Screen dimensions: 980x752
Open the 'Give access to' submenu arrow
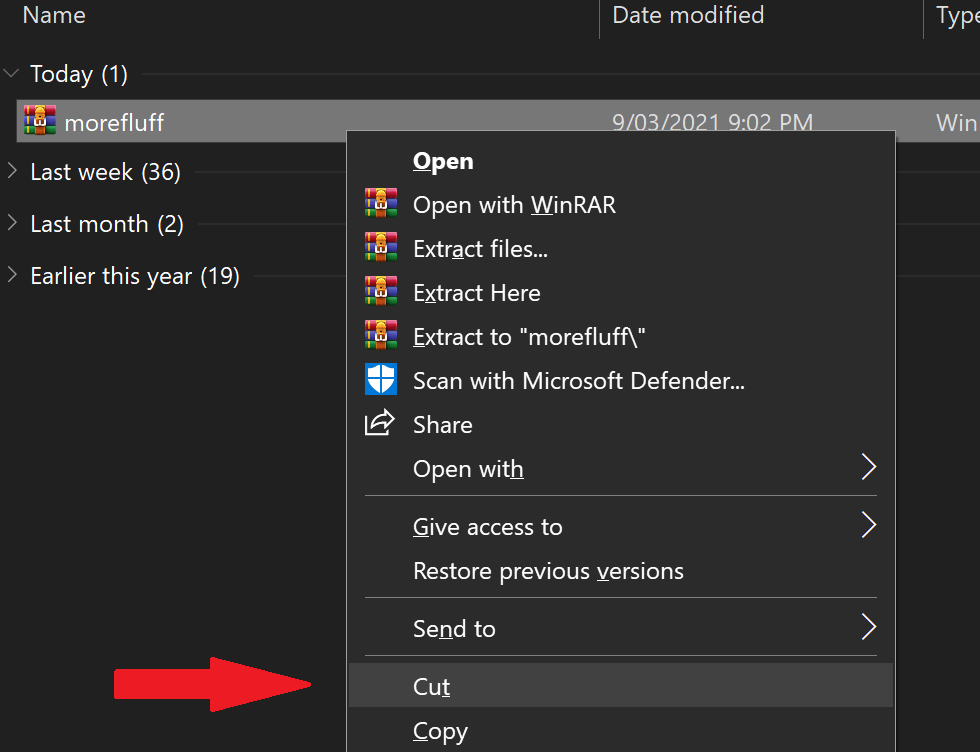pyautogui.click(x=868, y=526)
